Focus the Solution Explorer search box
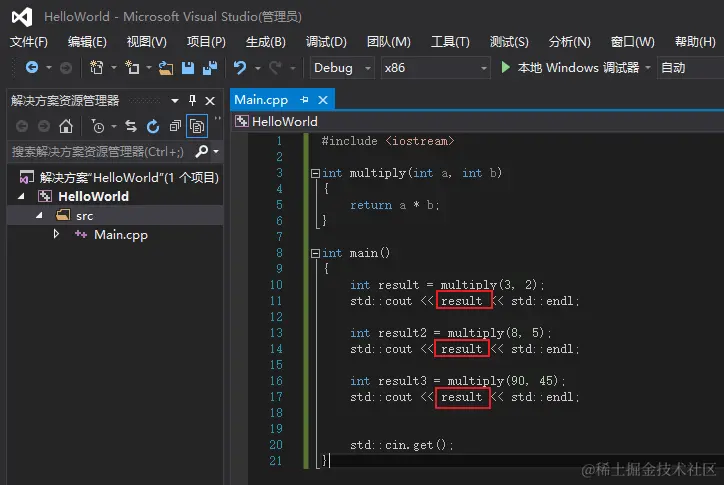This screenshot has width=724, height=485. [x=98, y=152]
